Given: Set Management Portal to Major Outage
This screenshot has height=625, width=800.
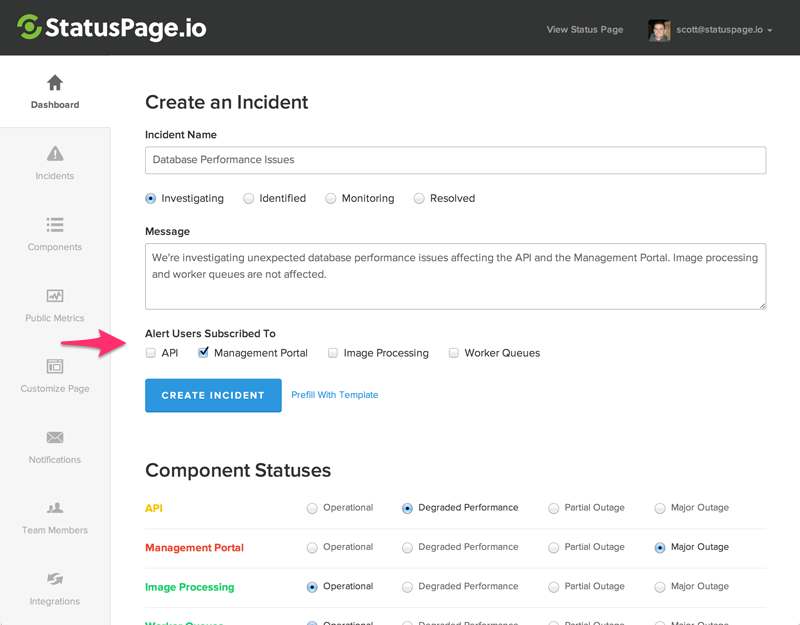Looking at the screenshot, I should [660, 547].
